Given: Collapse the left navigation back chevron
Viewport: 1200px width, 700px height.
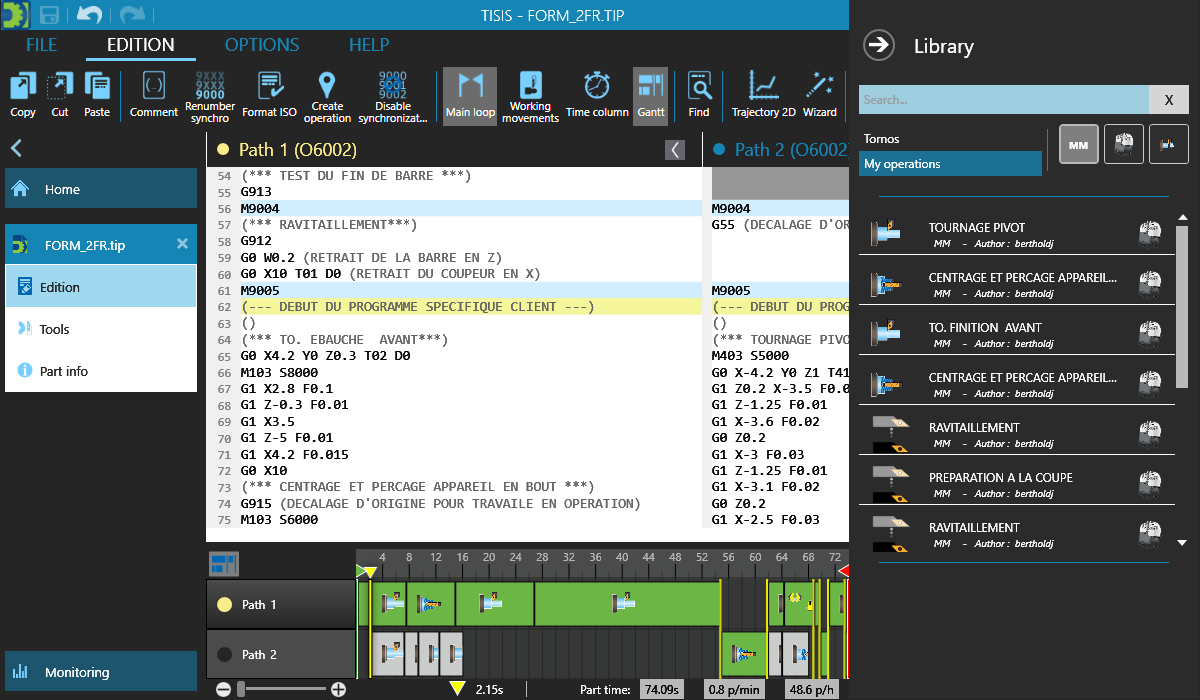Looking at the screenshot, I should 16,149.
